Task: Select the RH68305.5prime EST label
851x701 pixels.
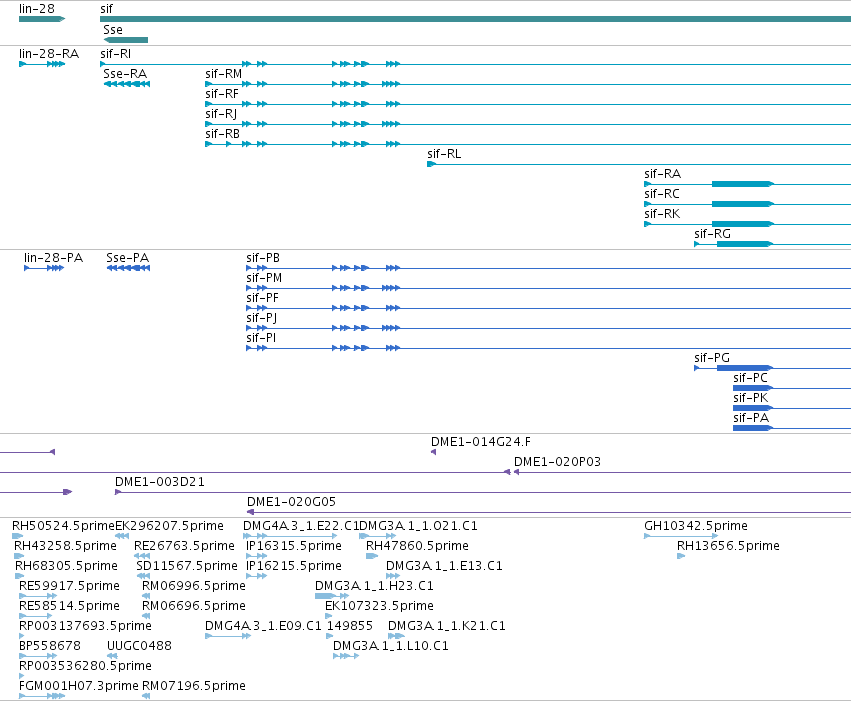Action: click(66, 566)
